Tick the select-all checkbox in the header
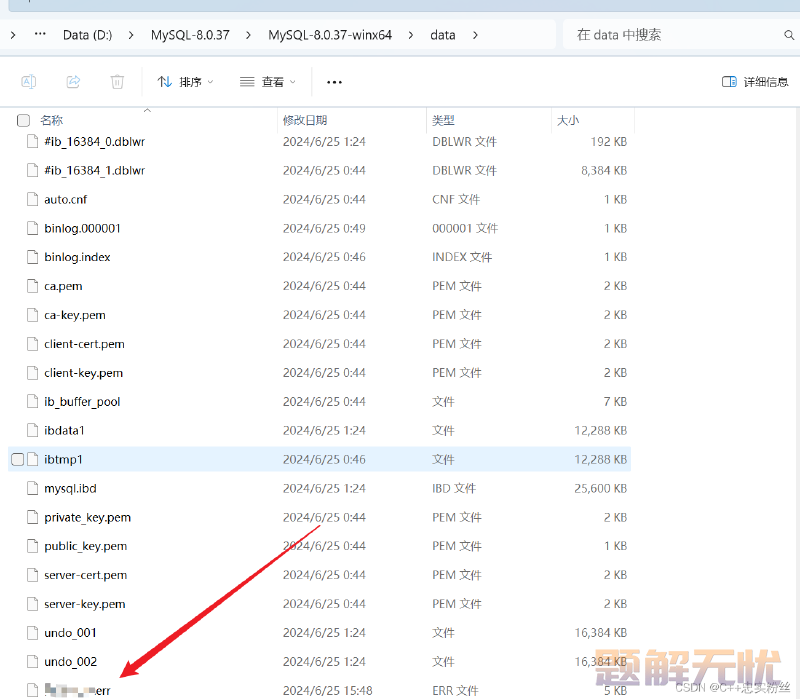This screenshot has height=699, width=800. pyautogui.click(x=23, y=120)
